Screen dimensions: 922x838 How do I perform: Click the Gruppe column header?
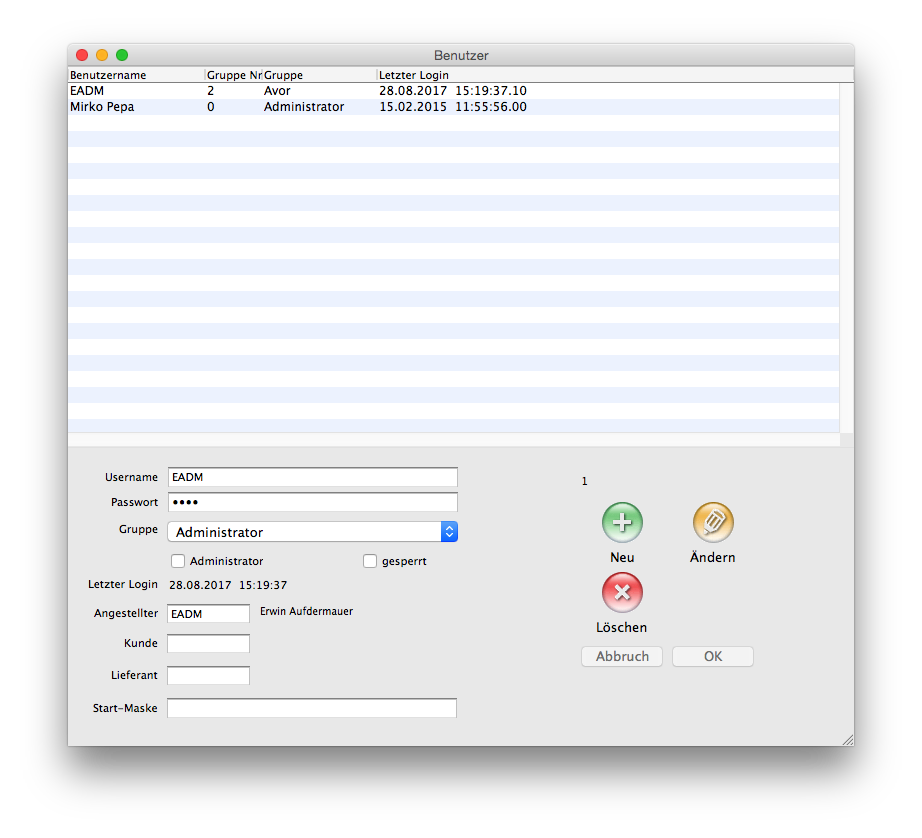coord(318,75)
